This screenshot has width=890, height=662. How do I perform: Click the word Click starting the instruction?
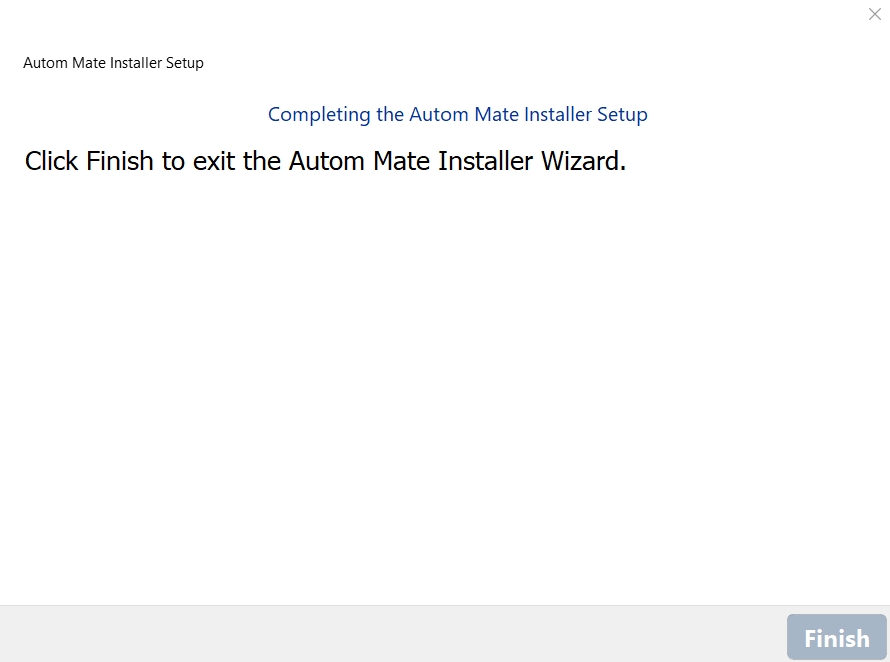point(52,161)
